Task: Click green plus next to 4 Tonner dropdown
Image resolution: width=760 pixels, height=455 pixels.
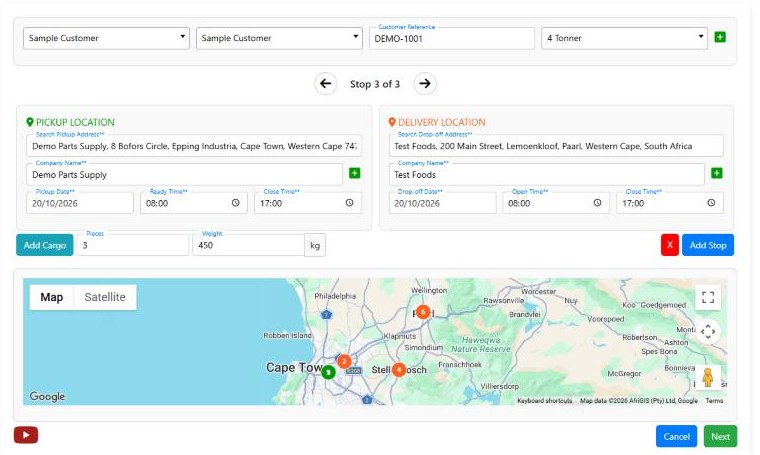Action: [x=720, y=37]
